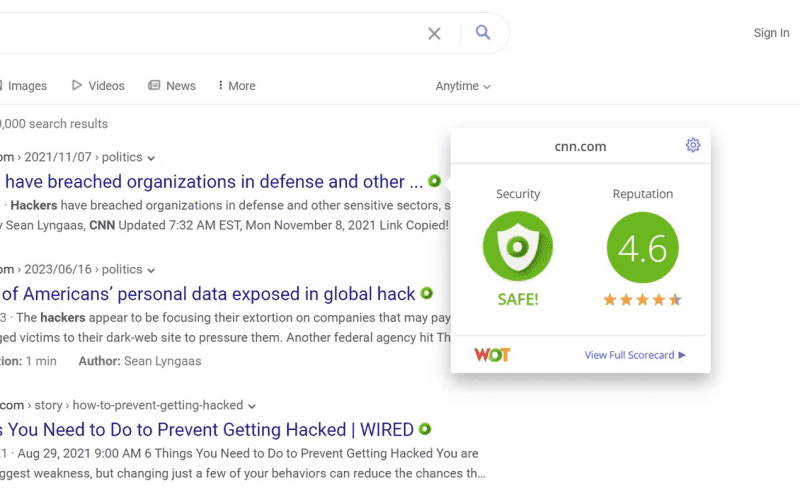The image size is (800, 500).
Task: Expand the Anytime filter dropdown
Action: click(463, 86)
